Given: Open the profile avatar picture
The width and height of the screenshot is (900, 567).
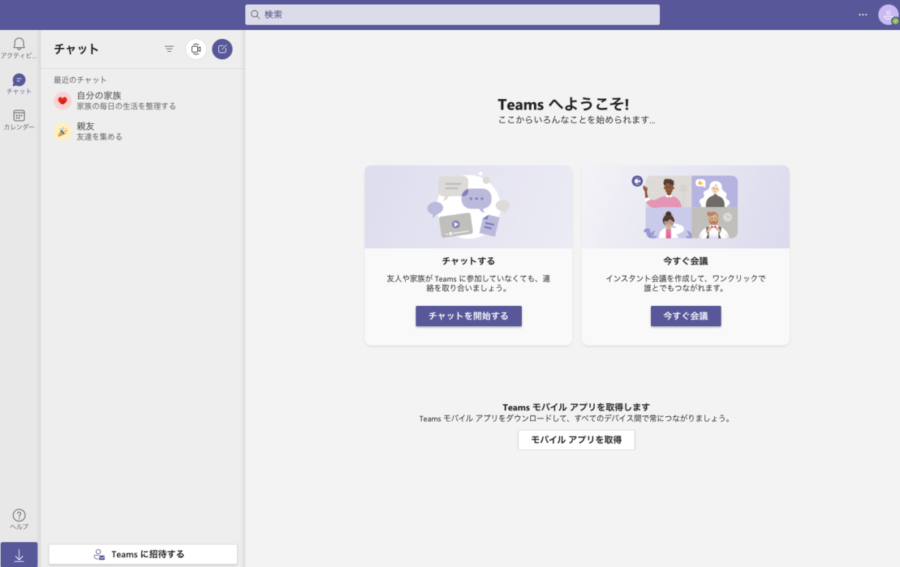Looking at the screenshot, I should (888, 14).
